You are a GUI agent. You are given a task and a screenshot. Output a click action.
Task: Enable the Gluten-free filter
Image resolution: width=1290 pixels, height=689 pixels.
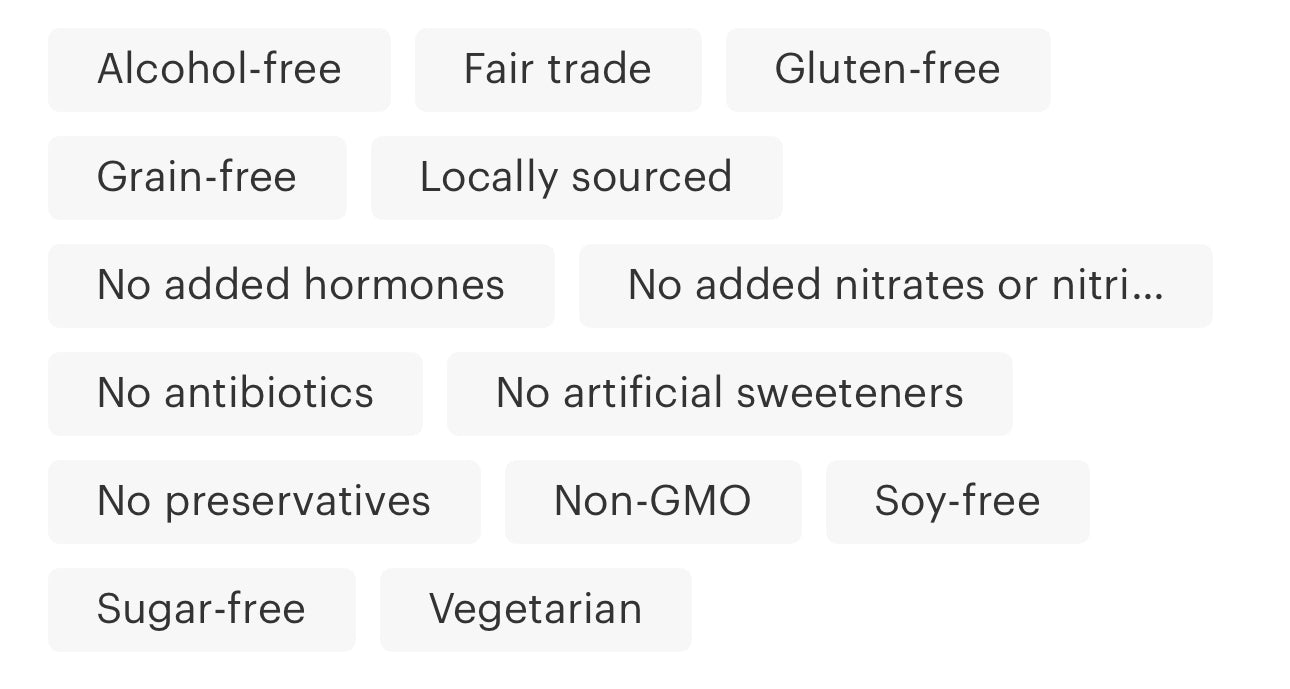887,70
